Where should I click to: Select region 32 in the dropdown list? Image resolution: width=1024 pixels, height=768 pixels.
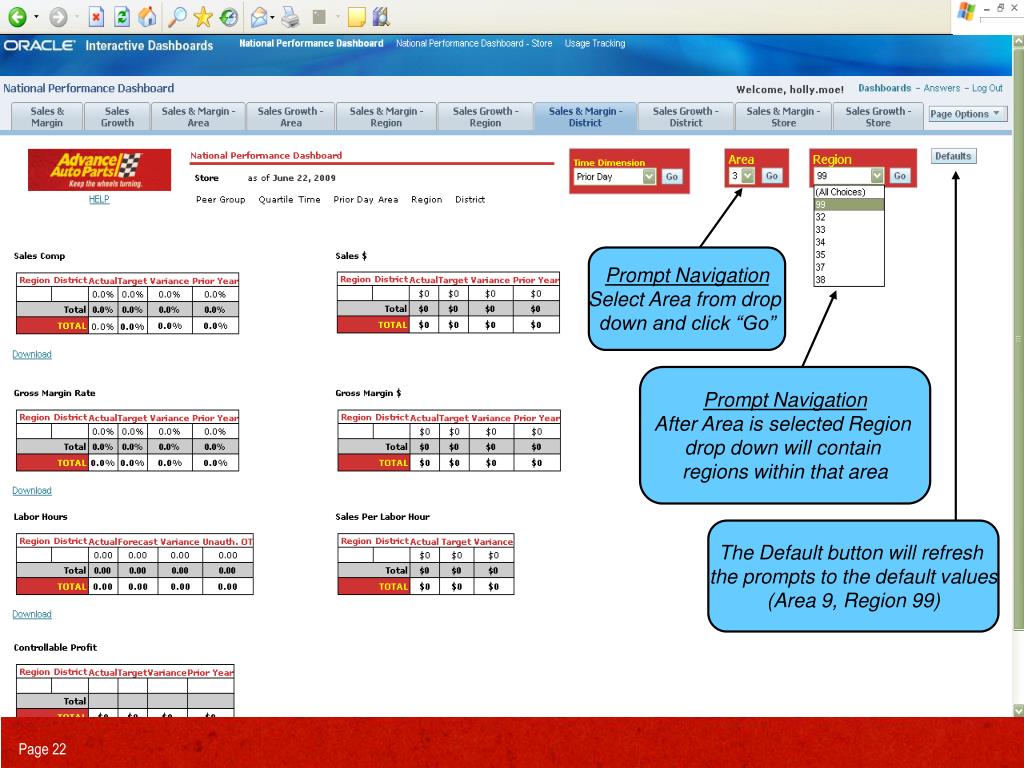[x=849, y=217]
